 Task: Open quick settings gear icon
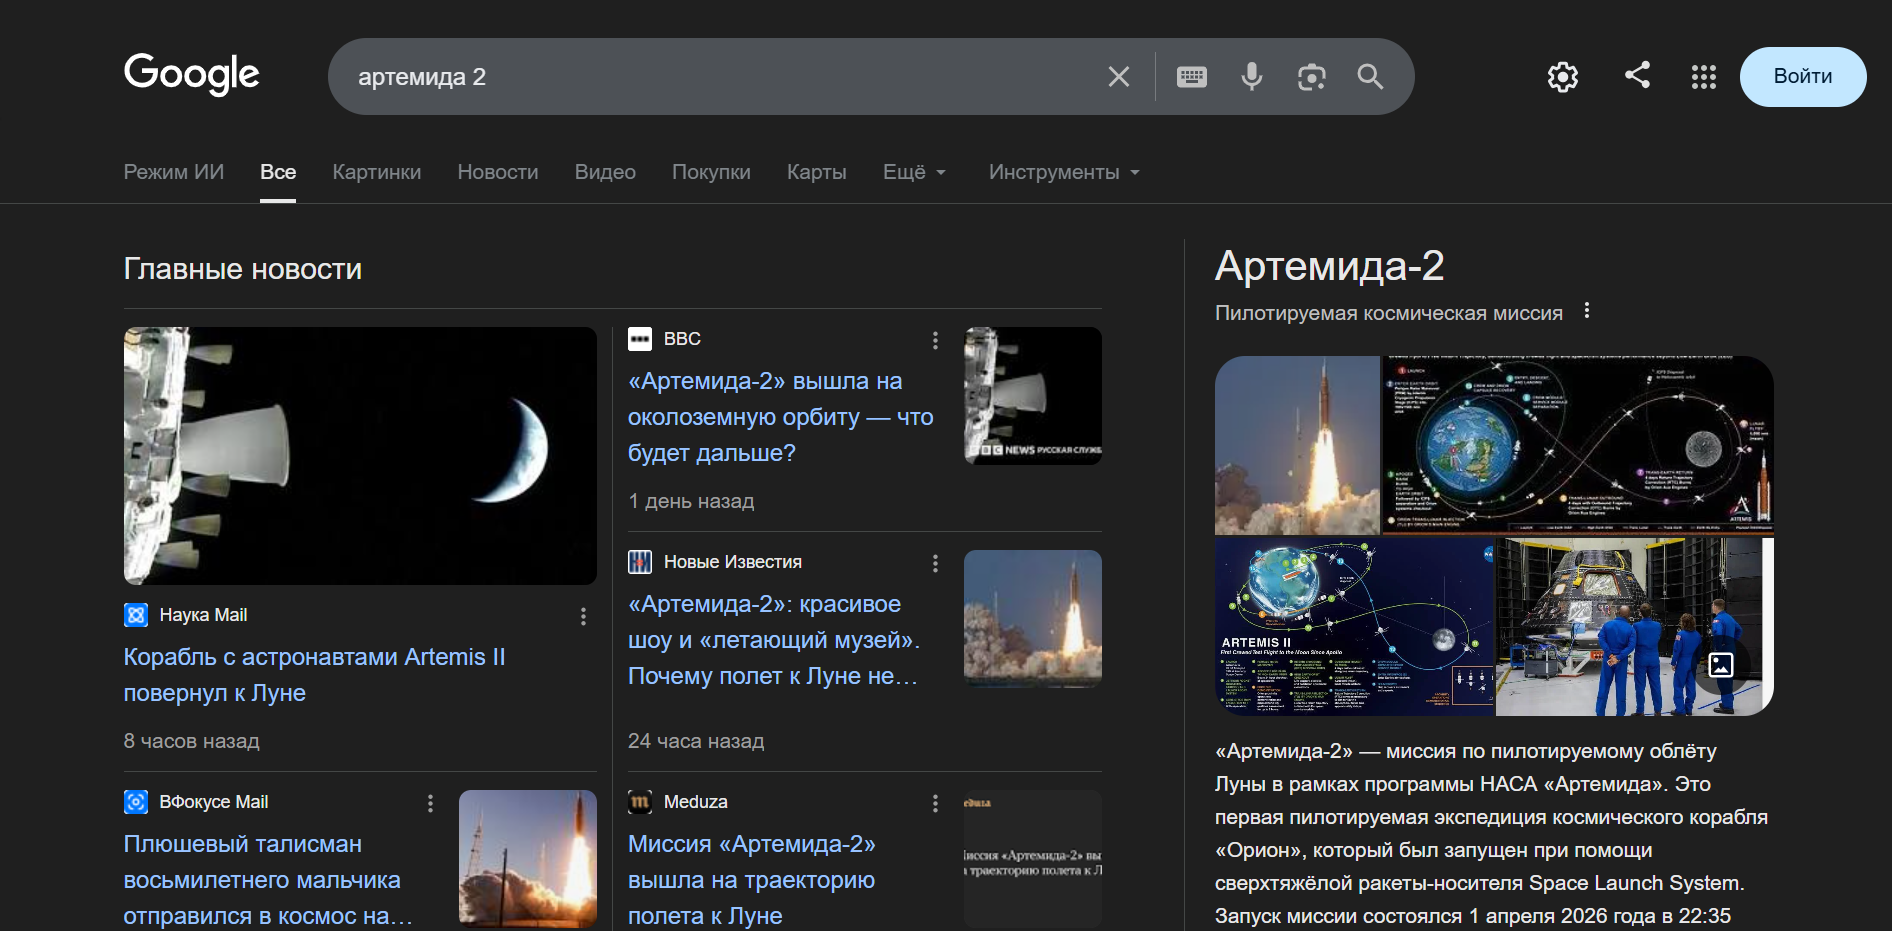1562,77
